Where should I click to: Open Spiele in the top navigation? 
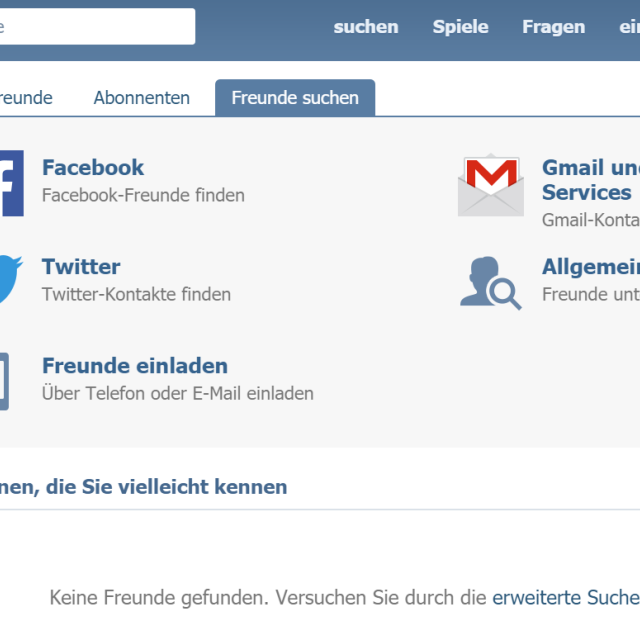pyautogui.click(x=460, y=27)
